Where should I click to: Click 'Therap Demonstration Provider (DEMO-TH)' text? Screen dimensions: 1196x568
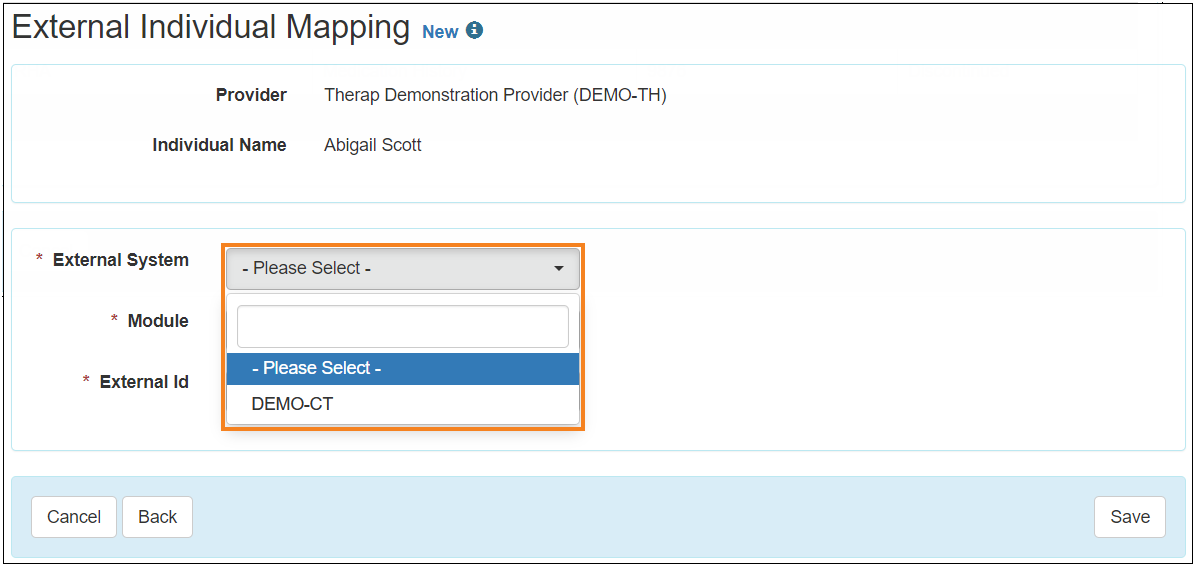click(x=495, y=95)
